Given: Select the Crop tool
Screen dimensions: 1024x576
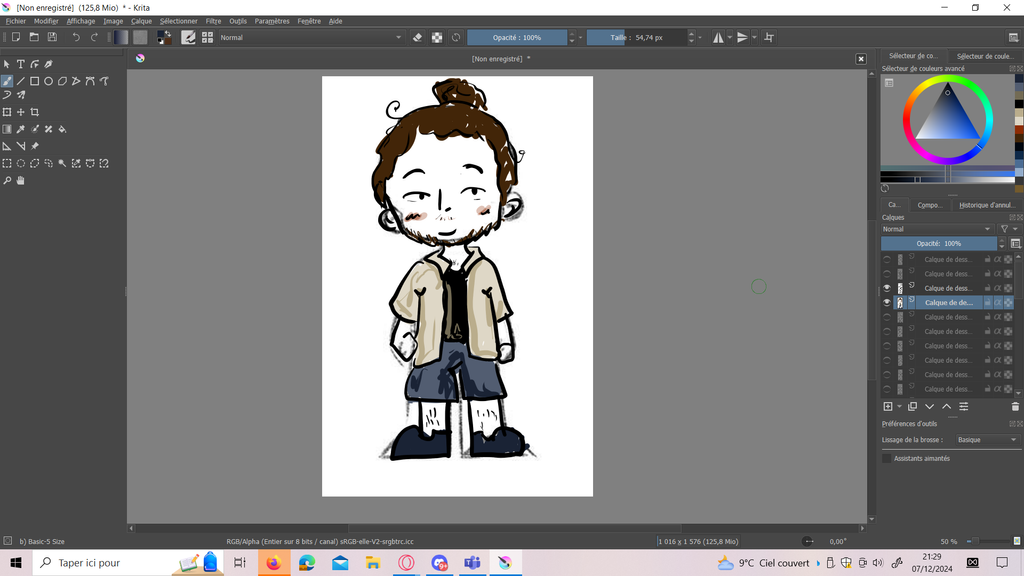Looking at the screenshot, I should pyautogui.click(x=35, y=112).
